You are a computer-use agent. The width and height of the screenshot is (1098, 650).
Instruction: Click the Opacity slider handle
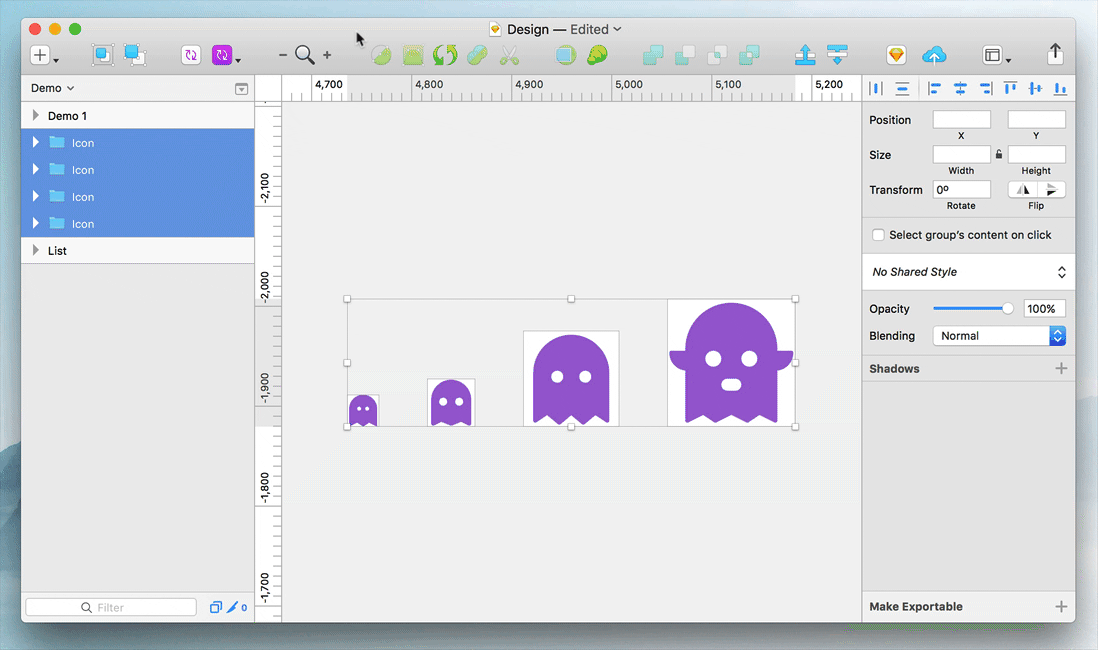click(x=1008, y=308)
